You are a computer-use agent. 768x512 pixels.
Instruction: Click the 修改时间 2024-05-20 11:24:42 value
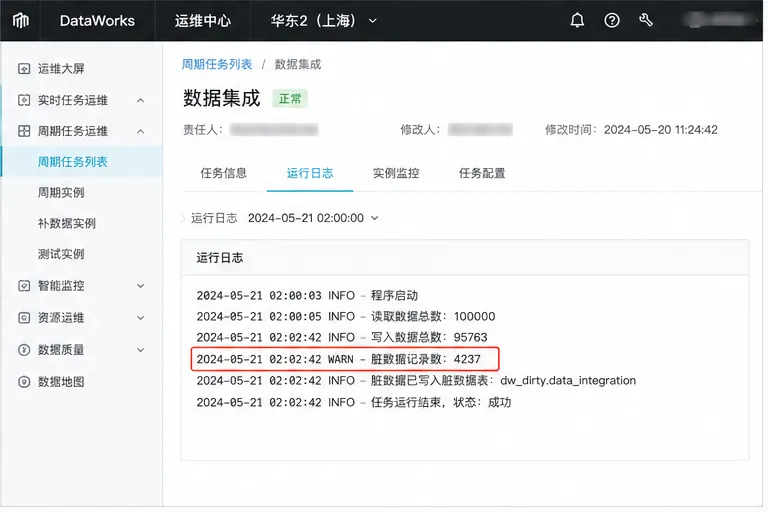tap(660, 130)
